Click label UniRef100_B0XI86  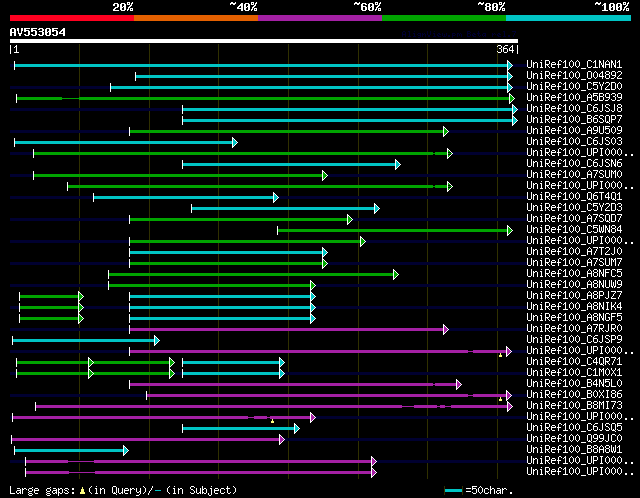tap(574, 395)
